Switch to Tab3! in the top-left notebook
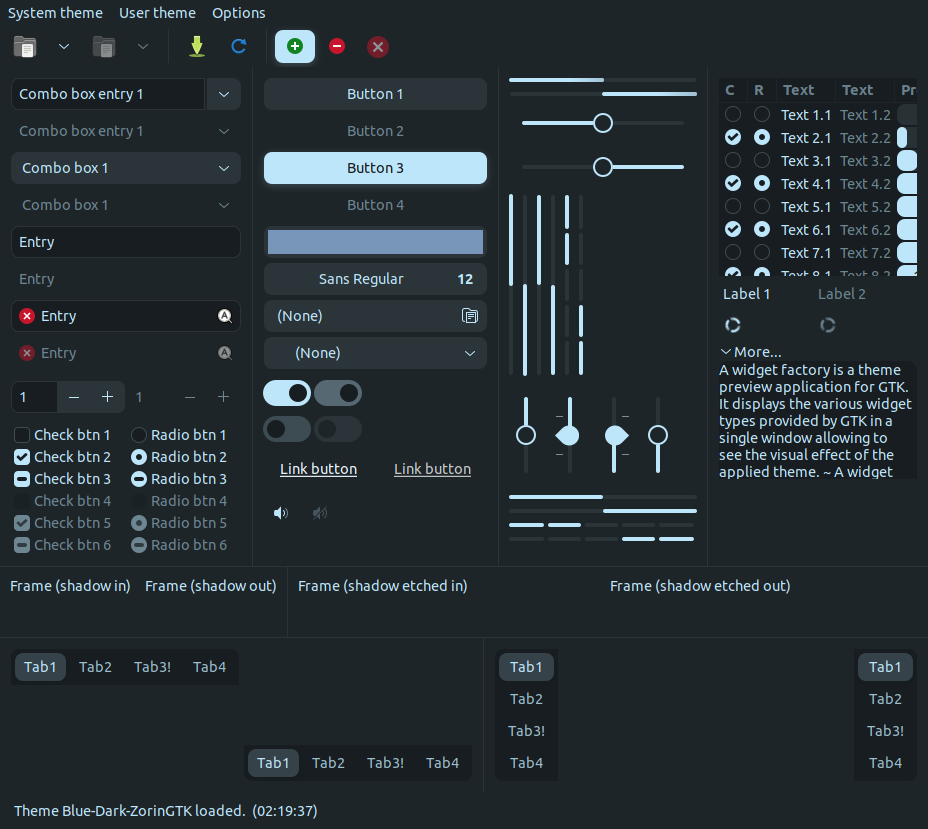 tap(152, 667)
